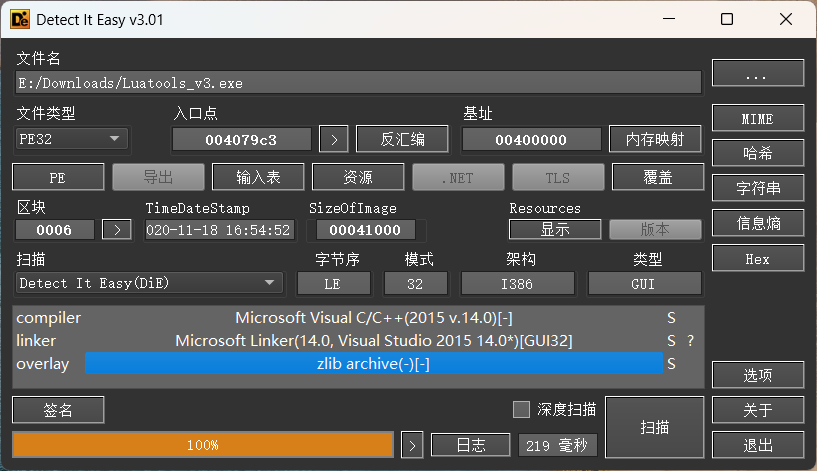Click the orange 100% progress bar

203,445
